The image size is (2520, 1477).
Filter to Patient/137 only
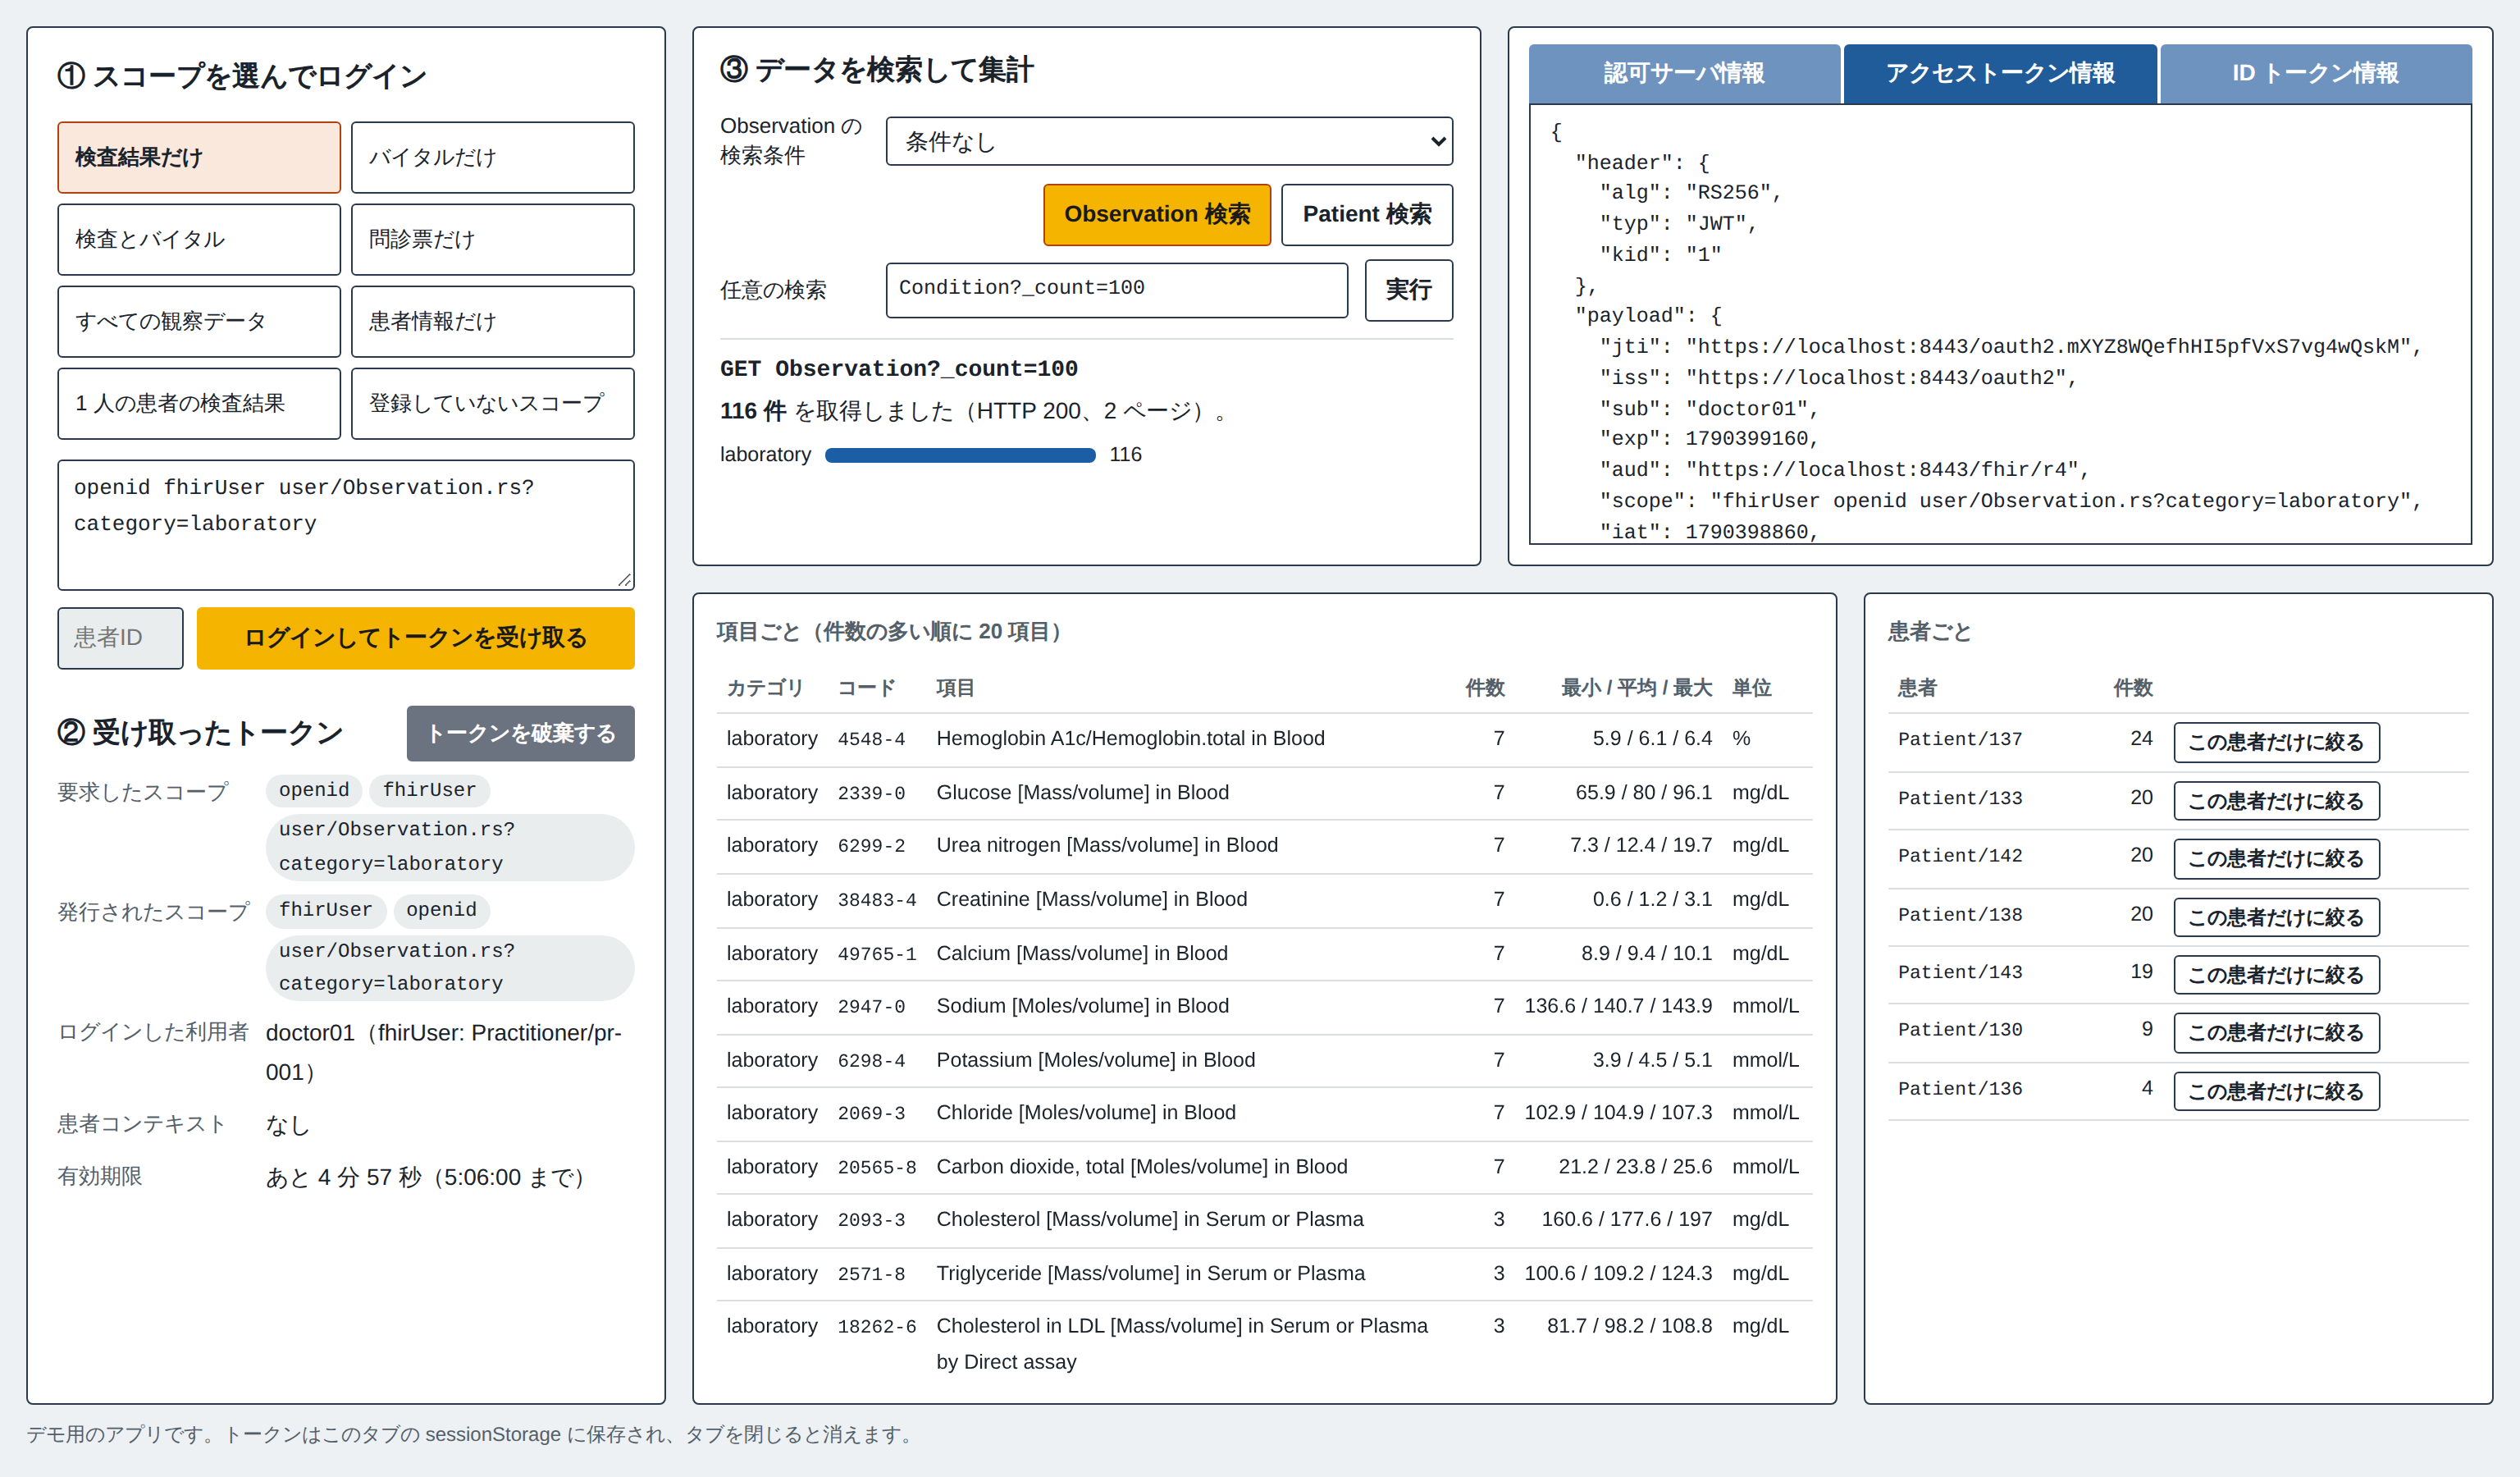point(2276,742)
